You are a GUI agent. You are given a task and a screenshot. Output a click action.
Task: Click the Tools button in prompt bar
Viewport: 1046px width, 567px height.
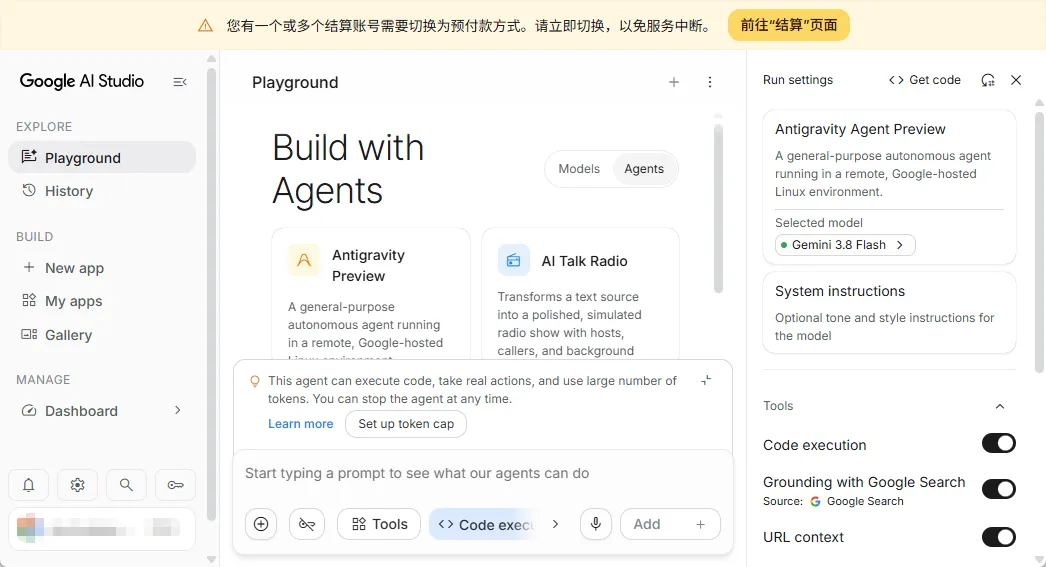pyautogui.click(x=379, y=524)
